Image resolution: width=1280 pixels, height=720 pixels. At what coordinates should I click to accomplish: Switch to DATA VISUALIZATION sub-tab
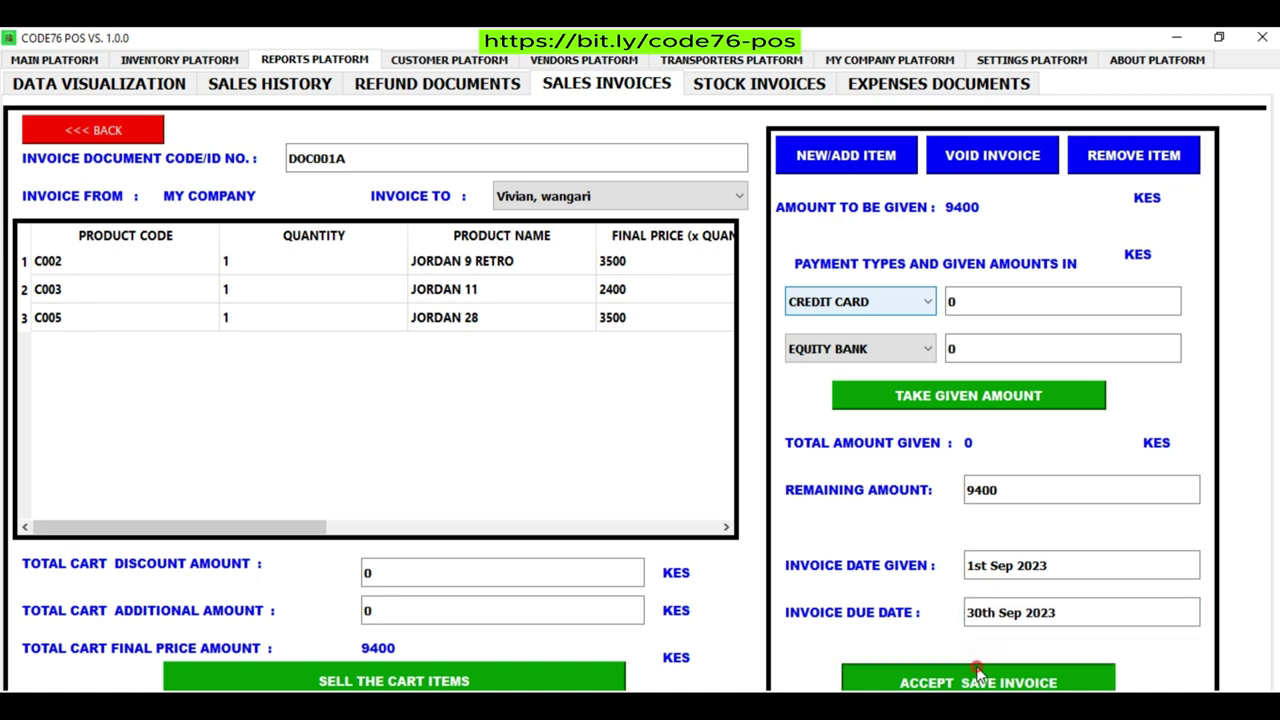point(99,84)
